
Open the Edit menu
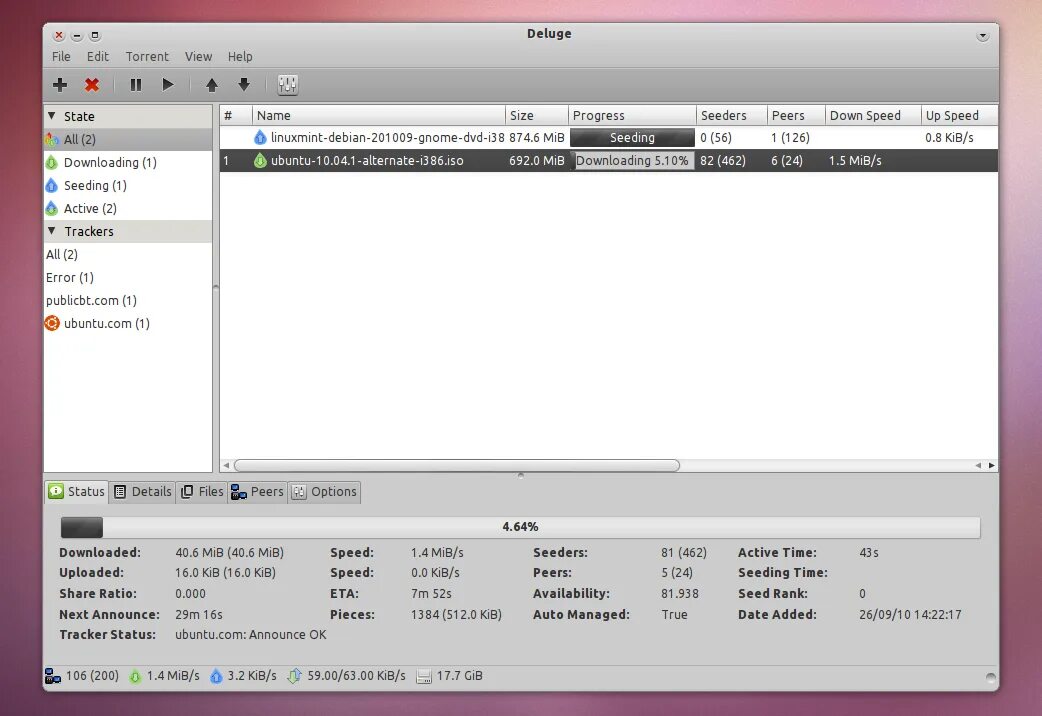click(x=98, y=57)
